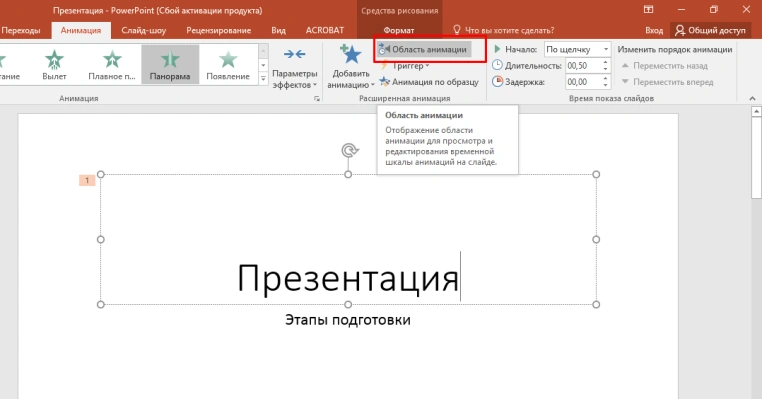Expand the animation gallery more arrow

(263, 78)
